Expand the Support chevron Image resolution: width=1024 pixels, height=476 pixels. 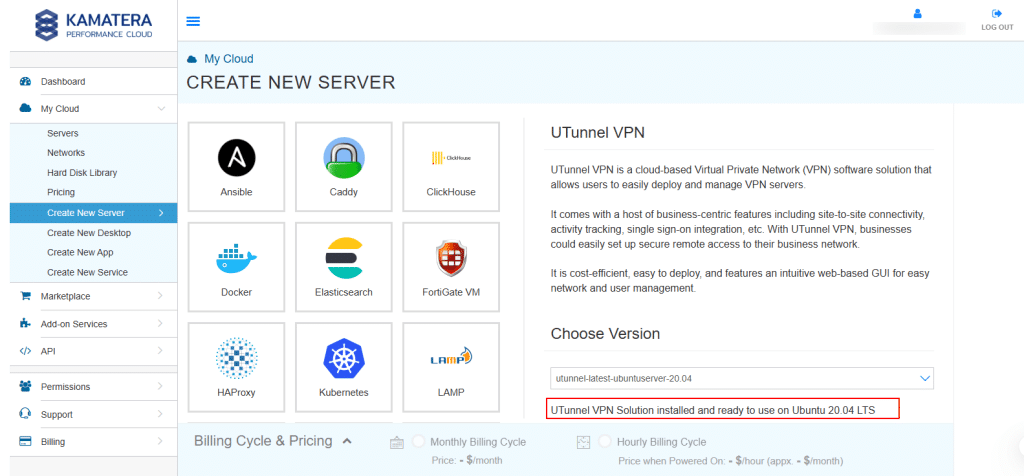(x=161, y=414)
